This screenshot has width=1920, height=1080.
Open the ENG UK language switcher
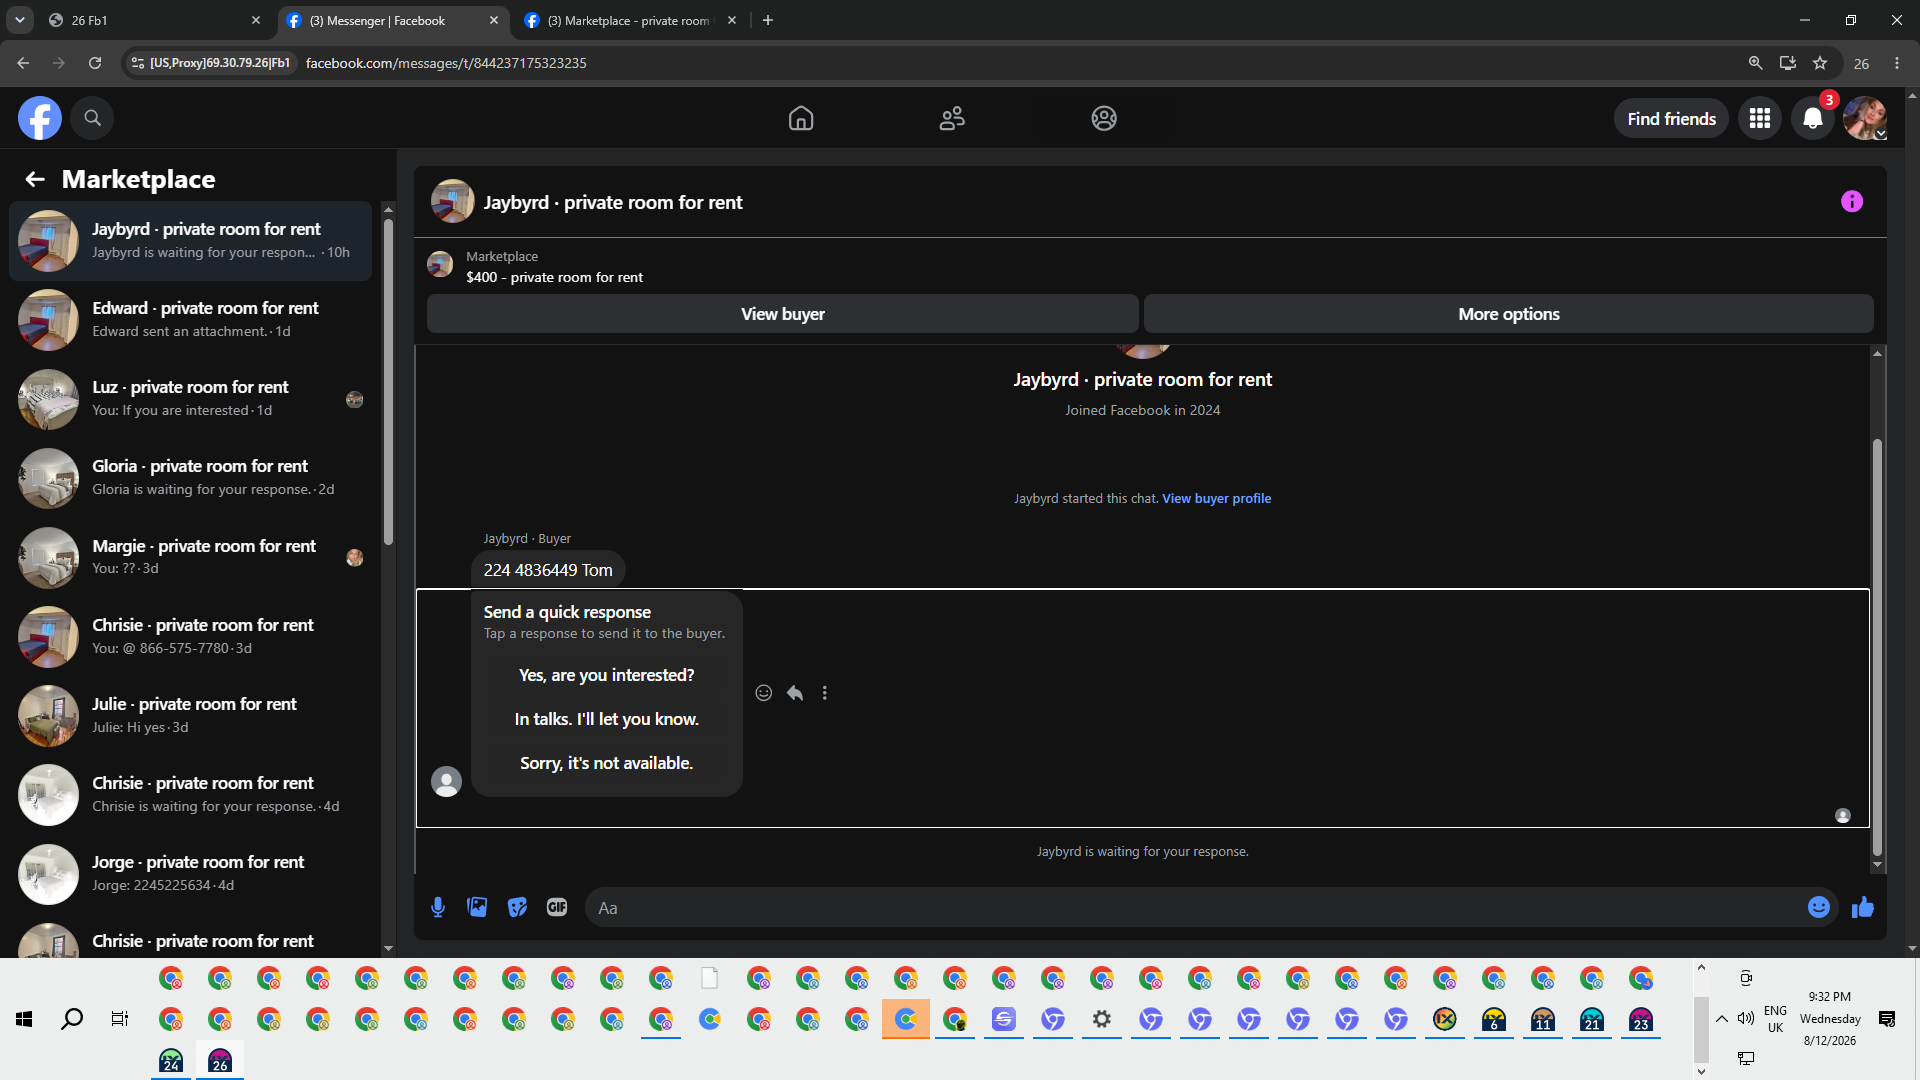pos(1775,1019)
